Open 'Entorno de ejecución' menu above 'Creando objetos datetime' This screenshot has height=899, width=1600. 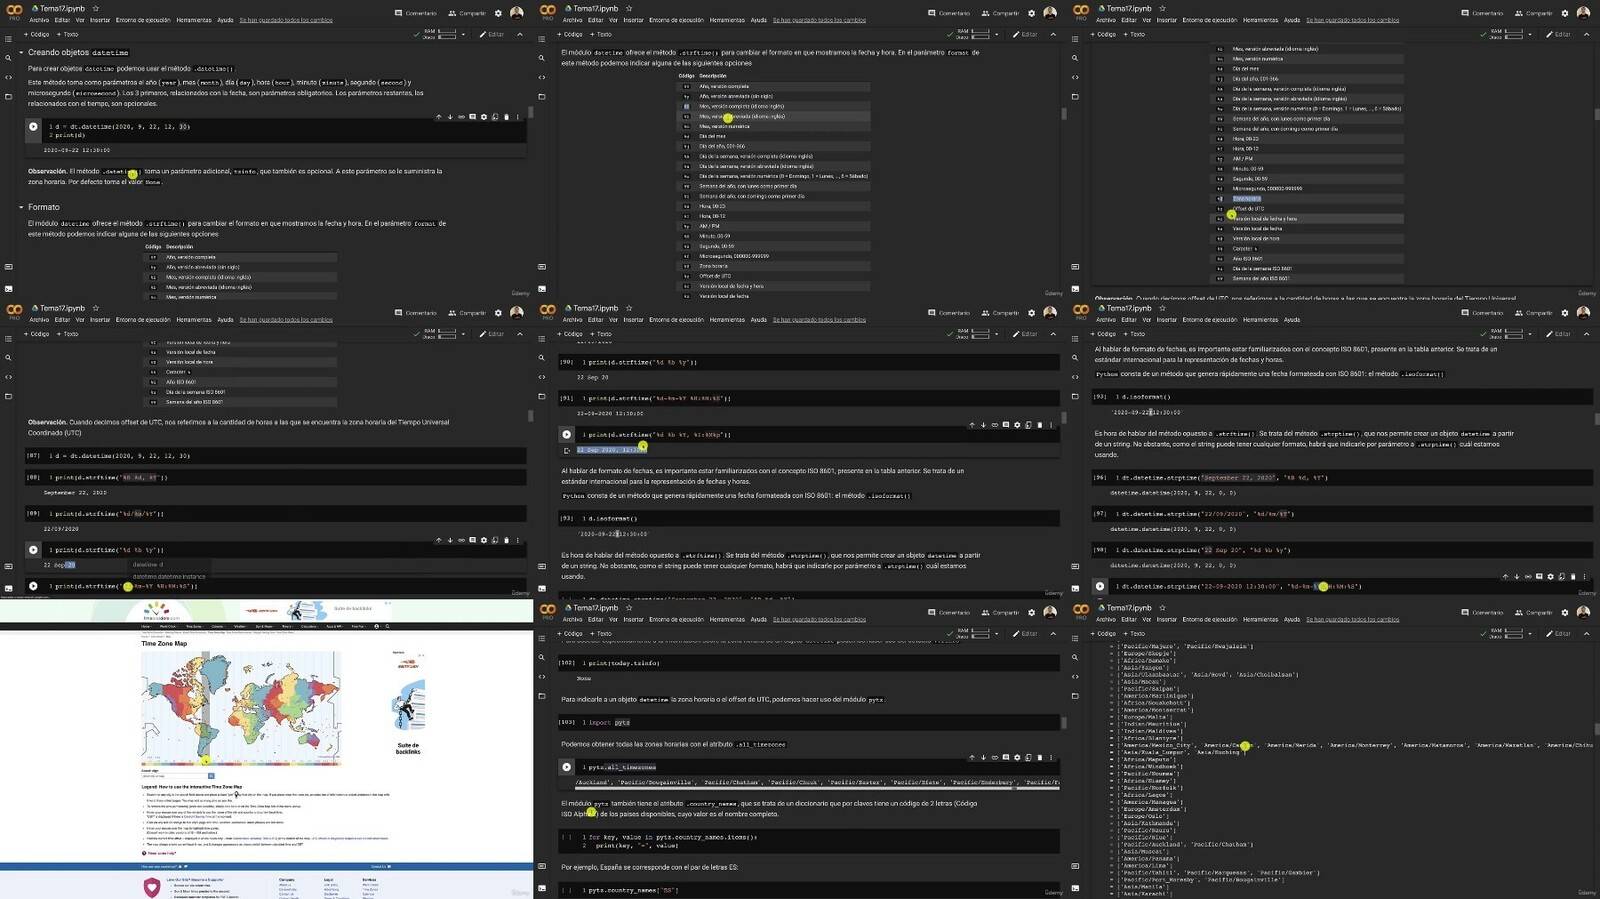point(143,20)
